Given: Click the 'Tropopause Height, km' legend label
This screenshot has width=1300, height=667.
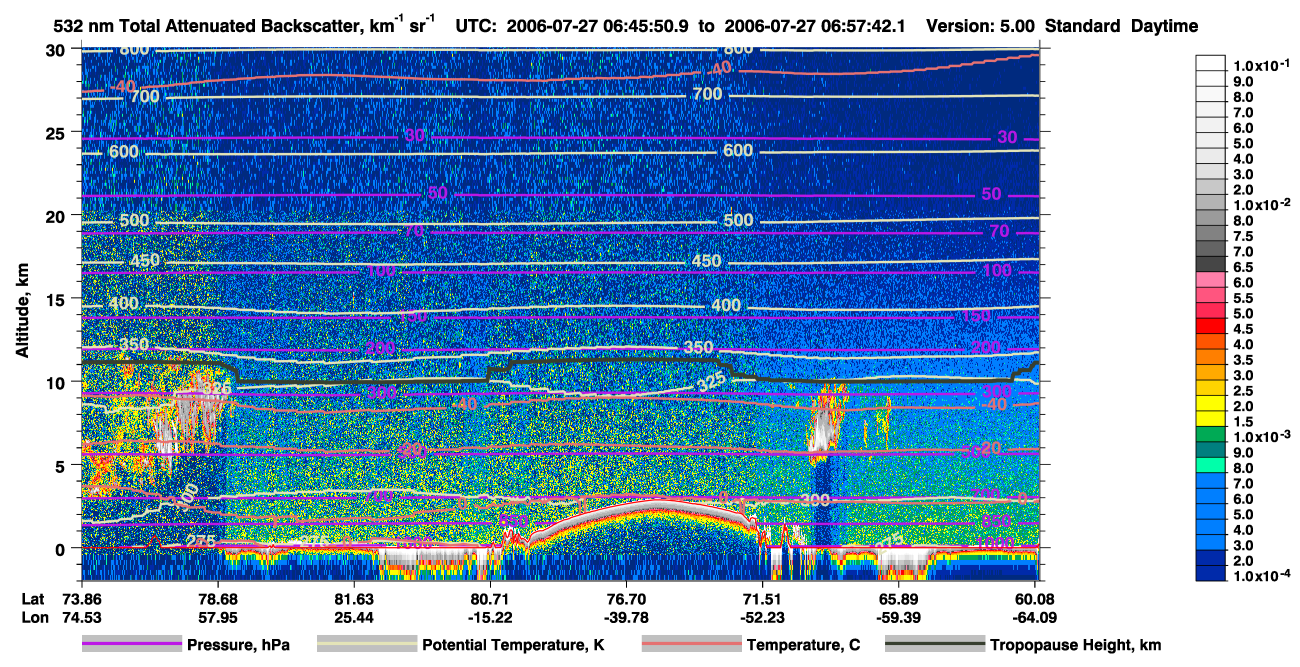Looking at the screenshot, I should tap(1076, 645).
